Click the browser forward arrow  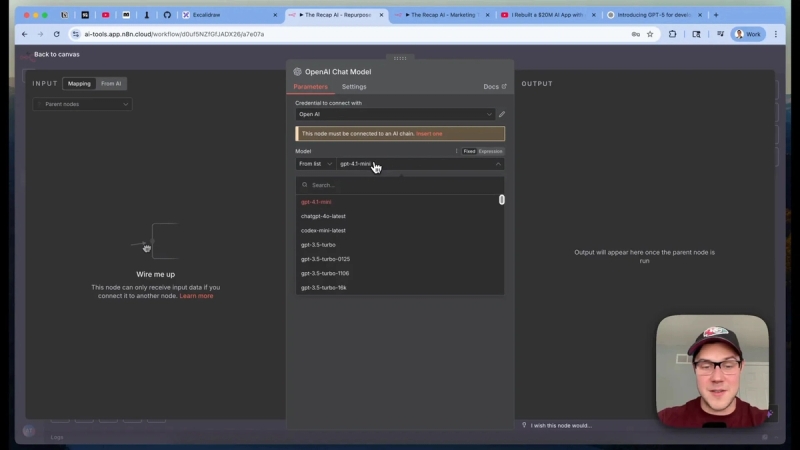coord(40,34)
